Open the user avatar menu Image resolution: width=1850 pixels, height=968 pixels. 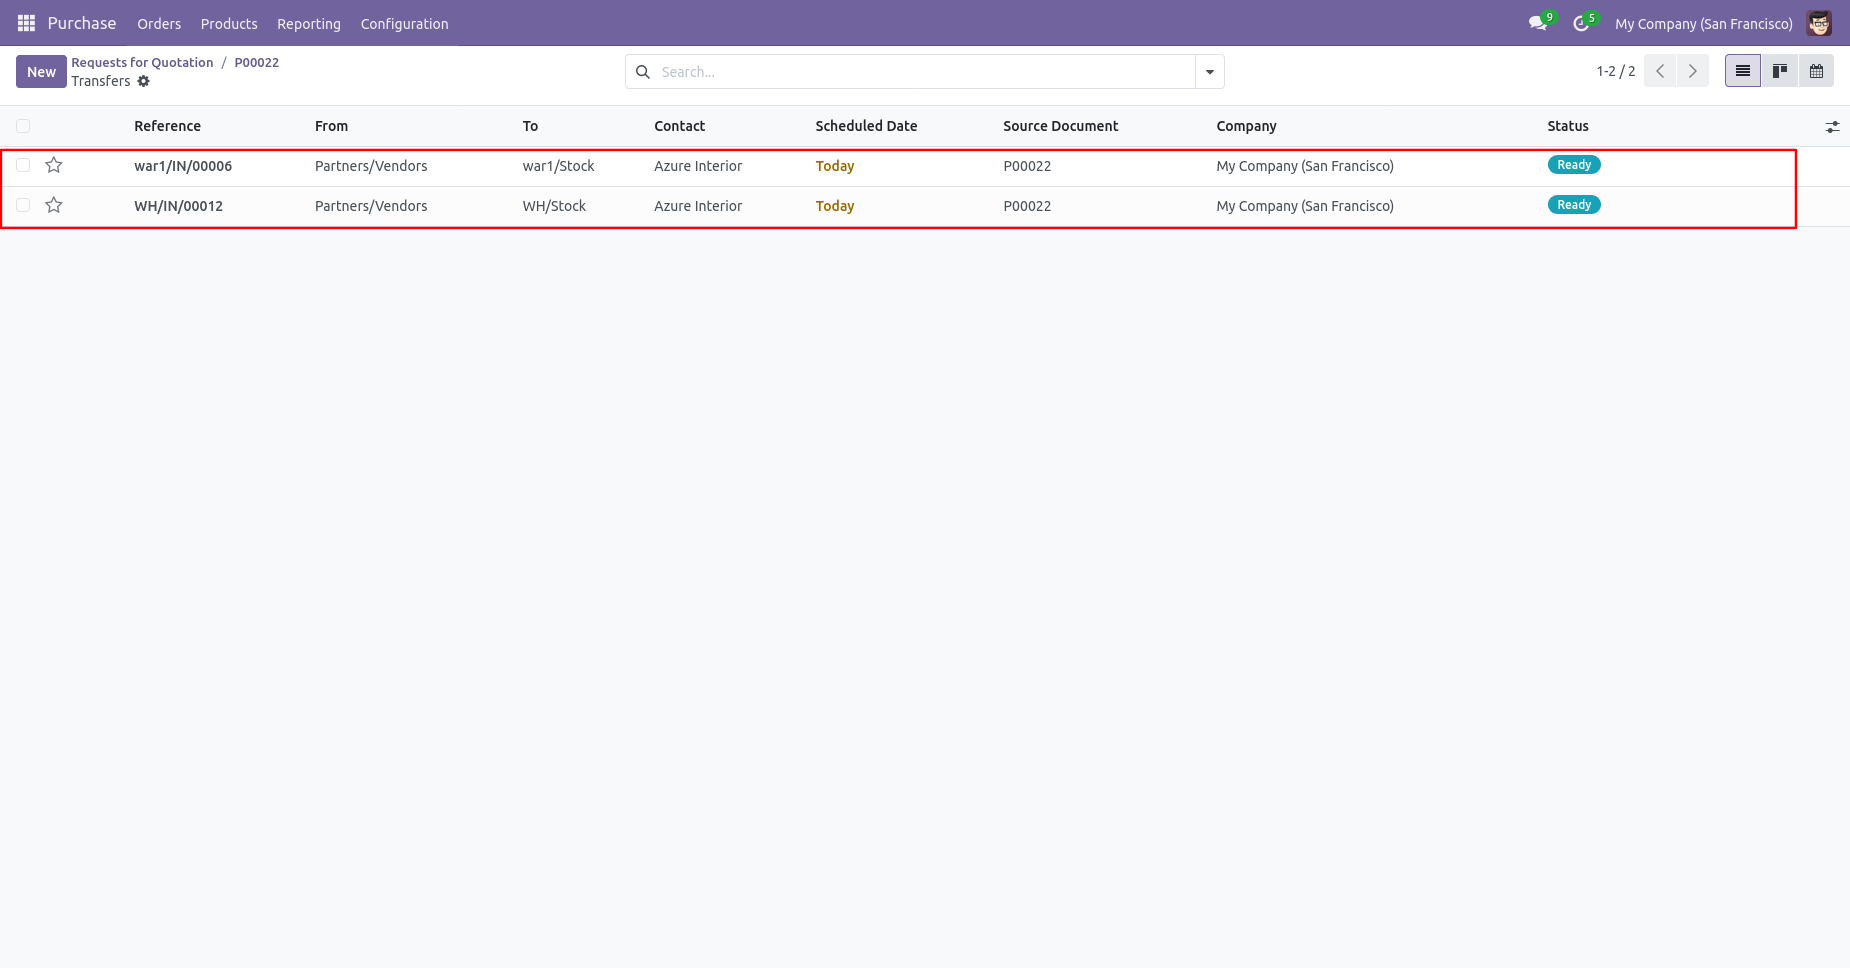click(x=1819, y=23)
